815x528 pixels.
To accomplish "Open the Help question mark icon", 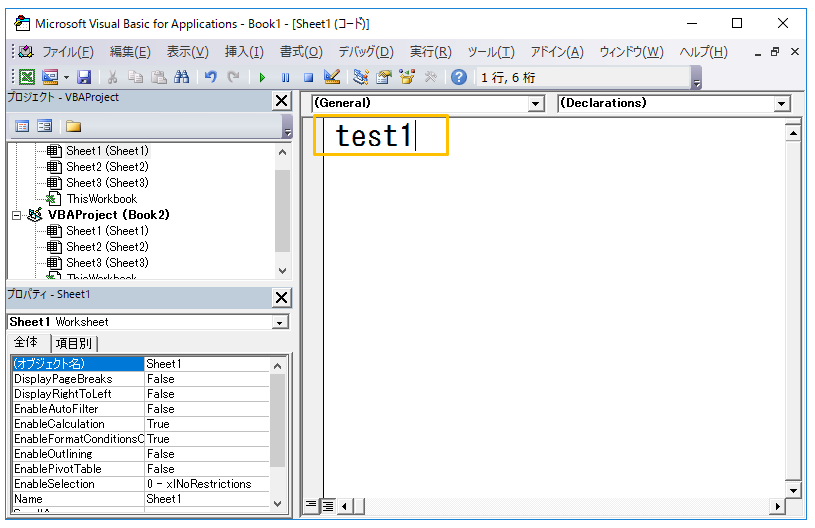I will pyautogui.click(x=459, y=77).
